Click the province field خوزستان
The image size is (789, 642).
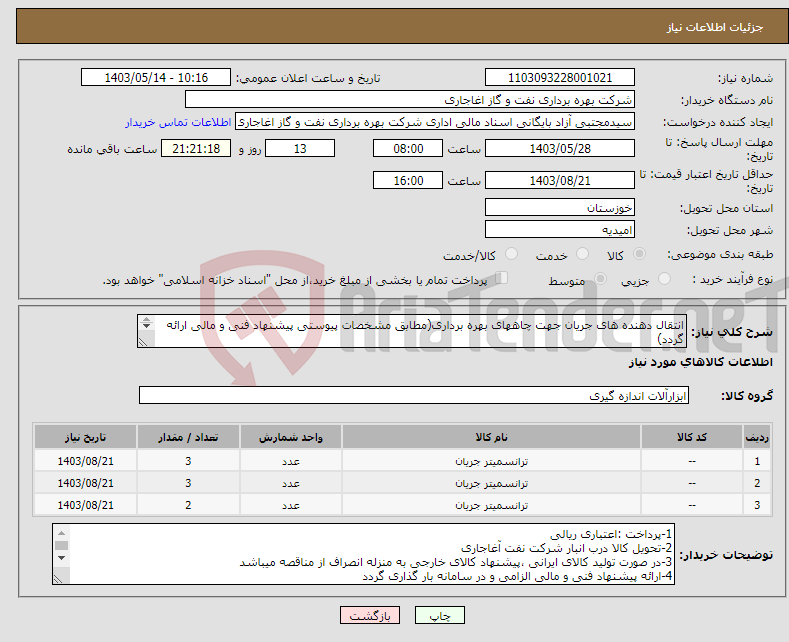pos(560,207)
